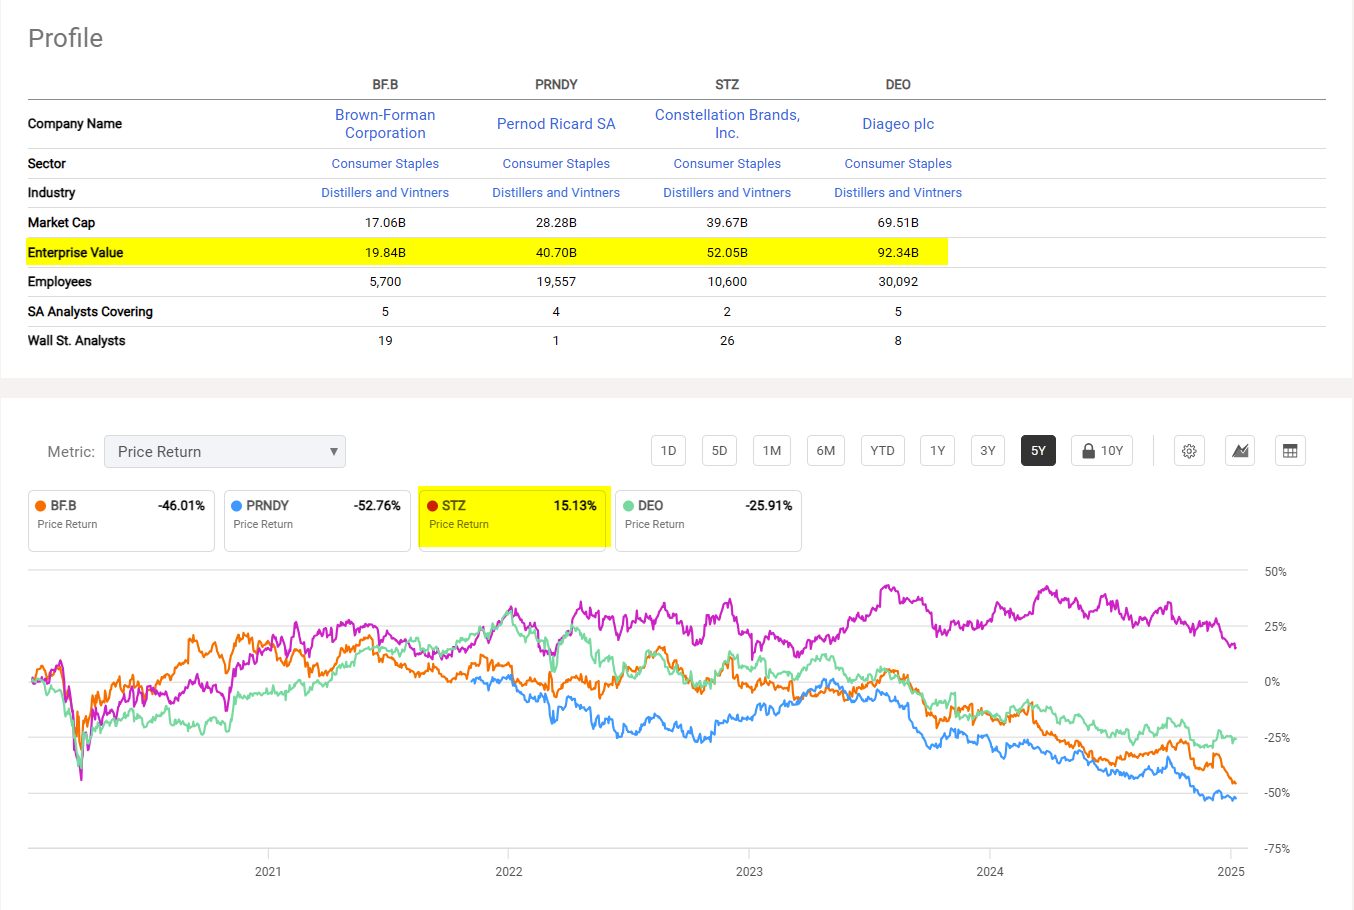The image size is (1354, 910).
Task: Click the red STZ legend dot
Action: point(433,506)
